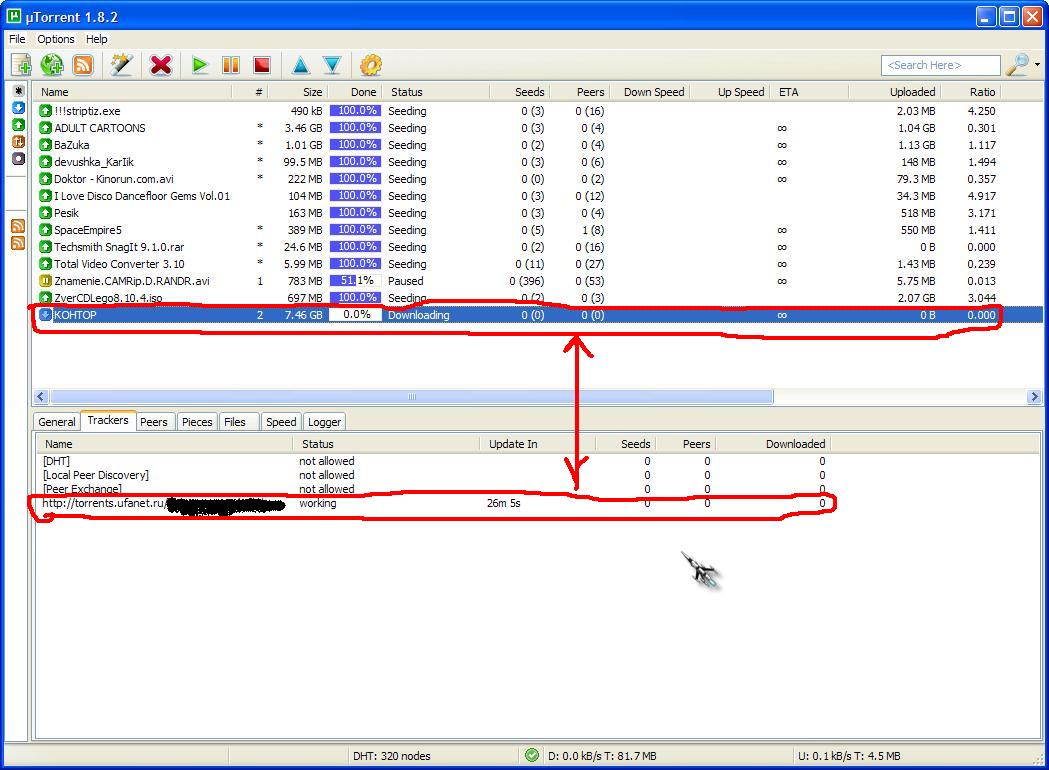
Task: Click the orange Pause torrent icon
Action: 231,65
